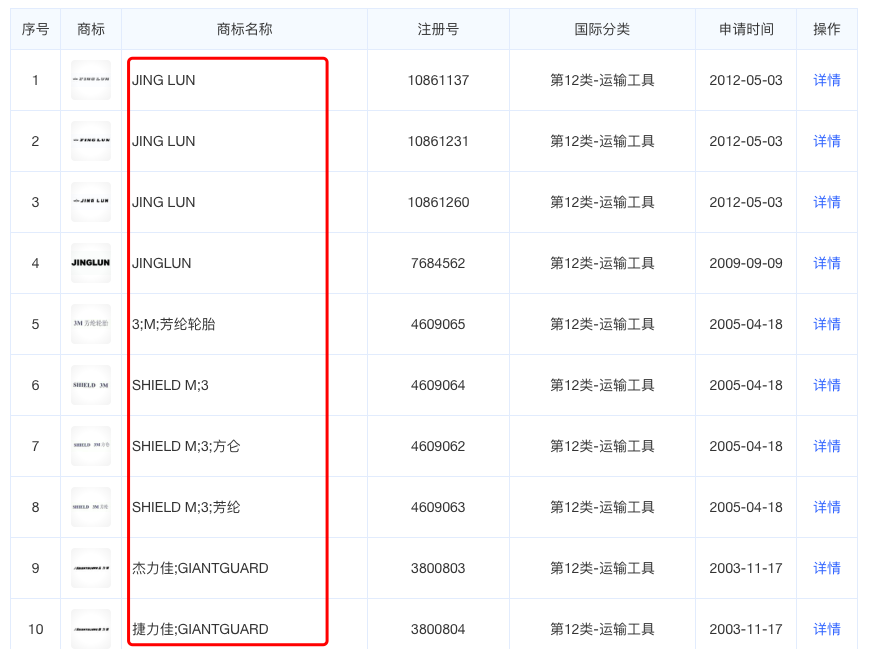Click the 国际分类 column header
This screenshot has width=871, height=649.
pyautogui.click(x=602, y=29)
